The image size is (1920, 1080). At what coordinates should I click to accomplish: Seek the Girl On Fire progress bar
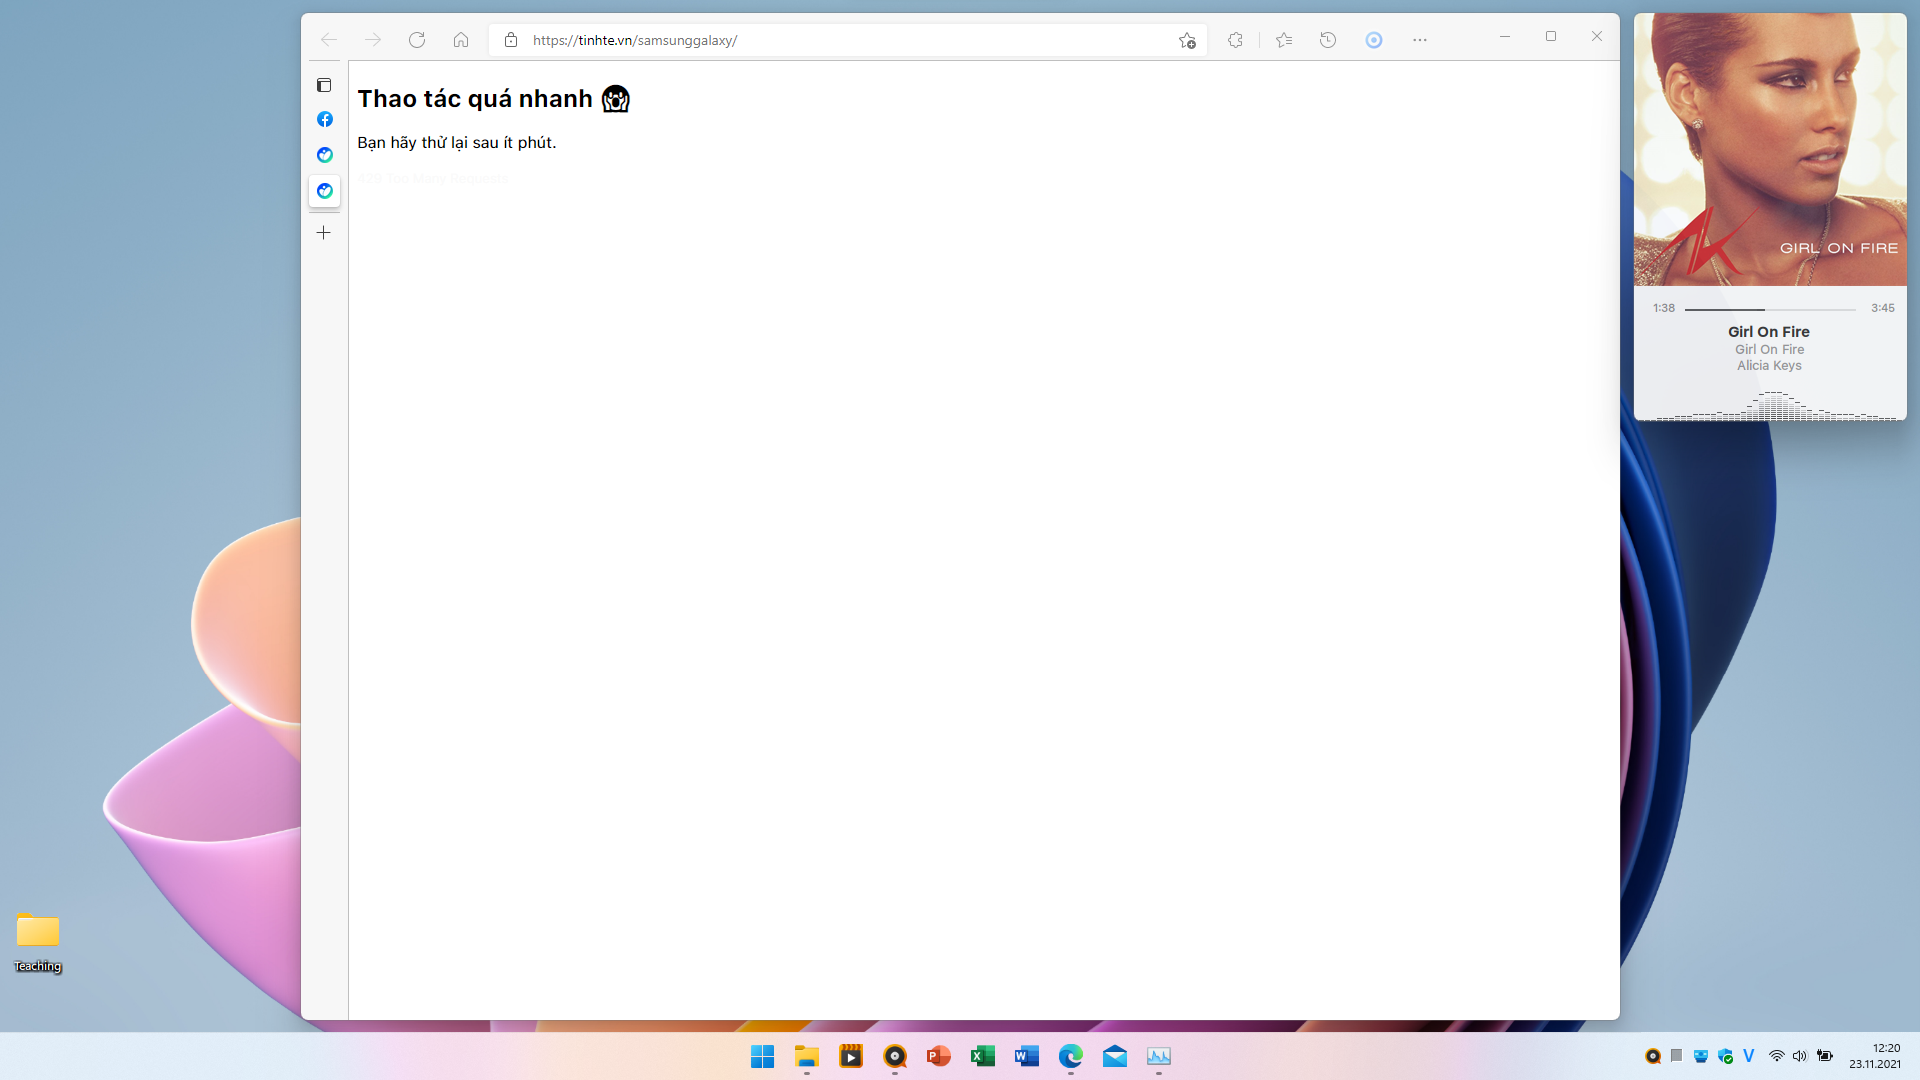click(x=1770, y=309)
